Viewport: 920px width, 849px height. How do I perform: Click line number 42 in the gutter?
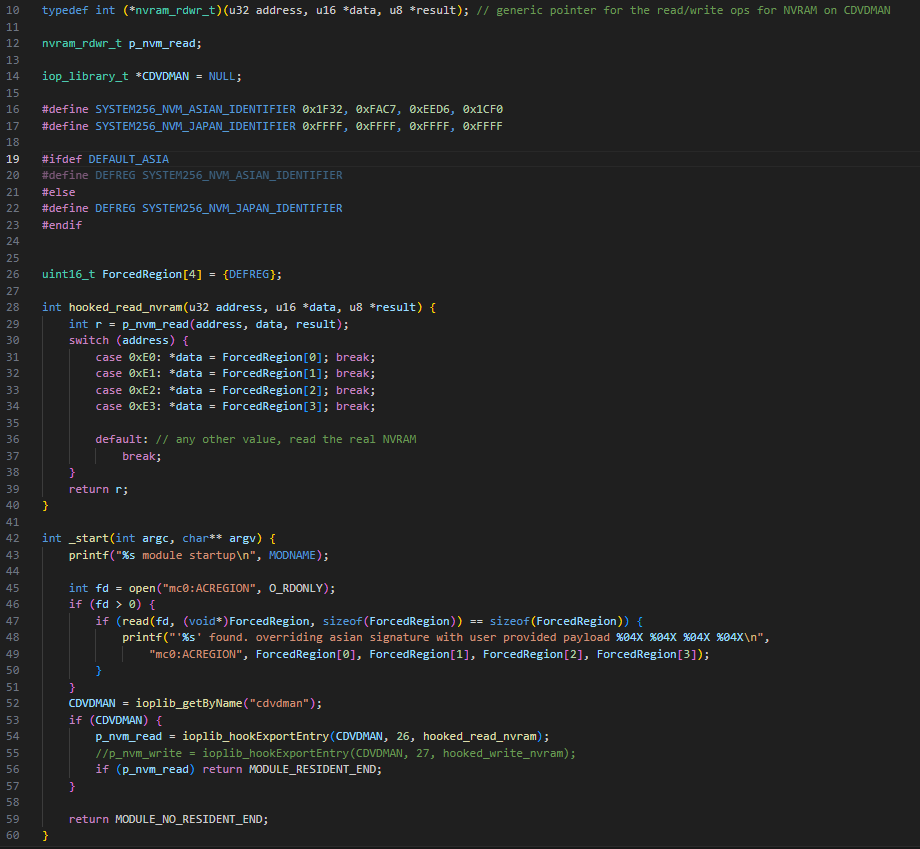[x=13, y=539]
